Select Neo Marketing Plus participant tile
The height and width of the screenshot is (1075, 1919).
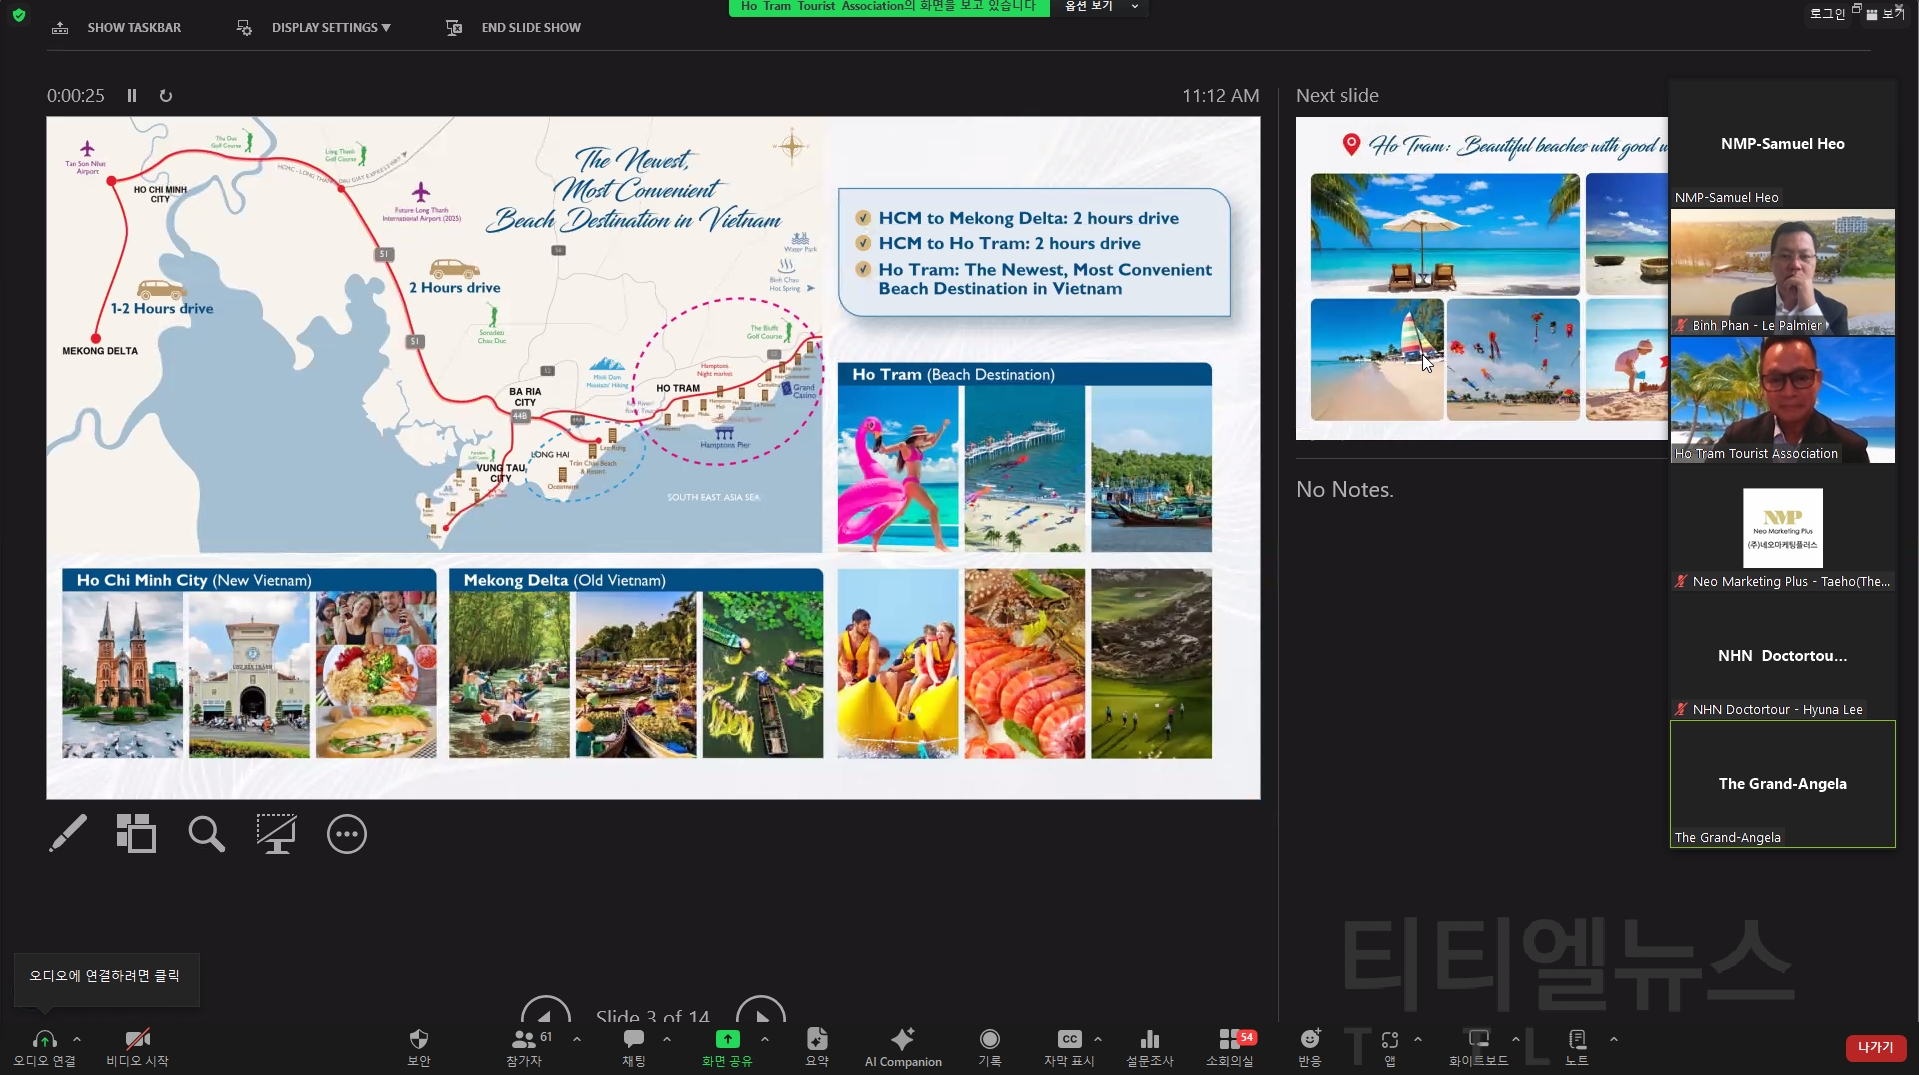tap(1782, 528)
